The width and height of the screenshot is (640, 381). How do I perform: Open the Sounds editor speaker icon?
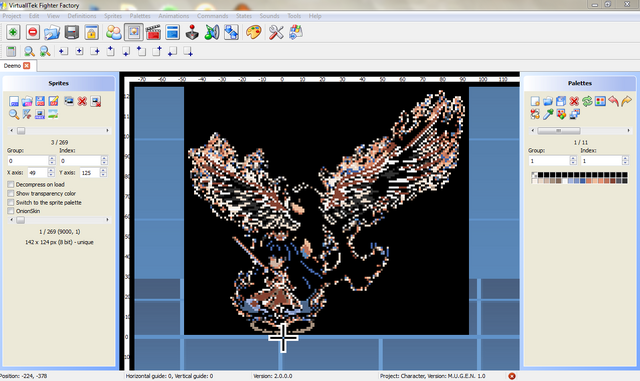click(x=212, y=32)
